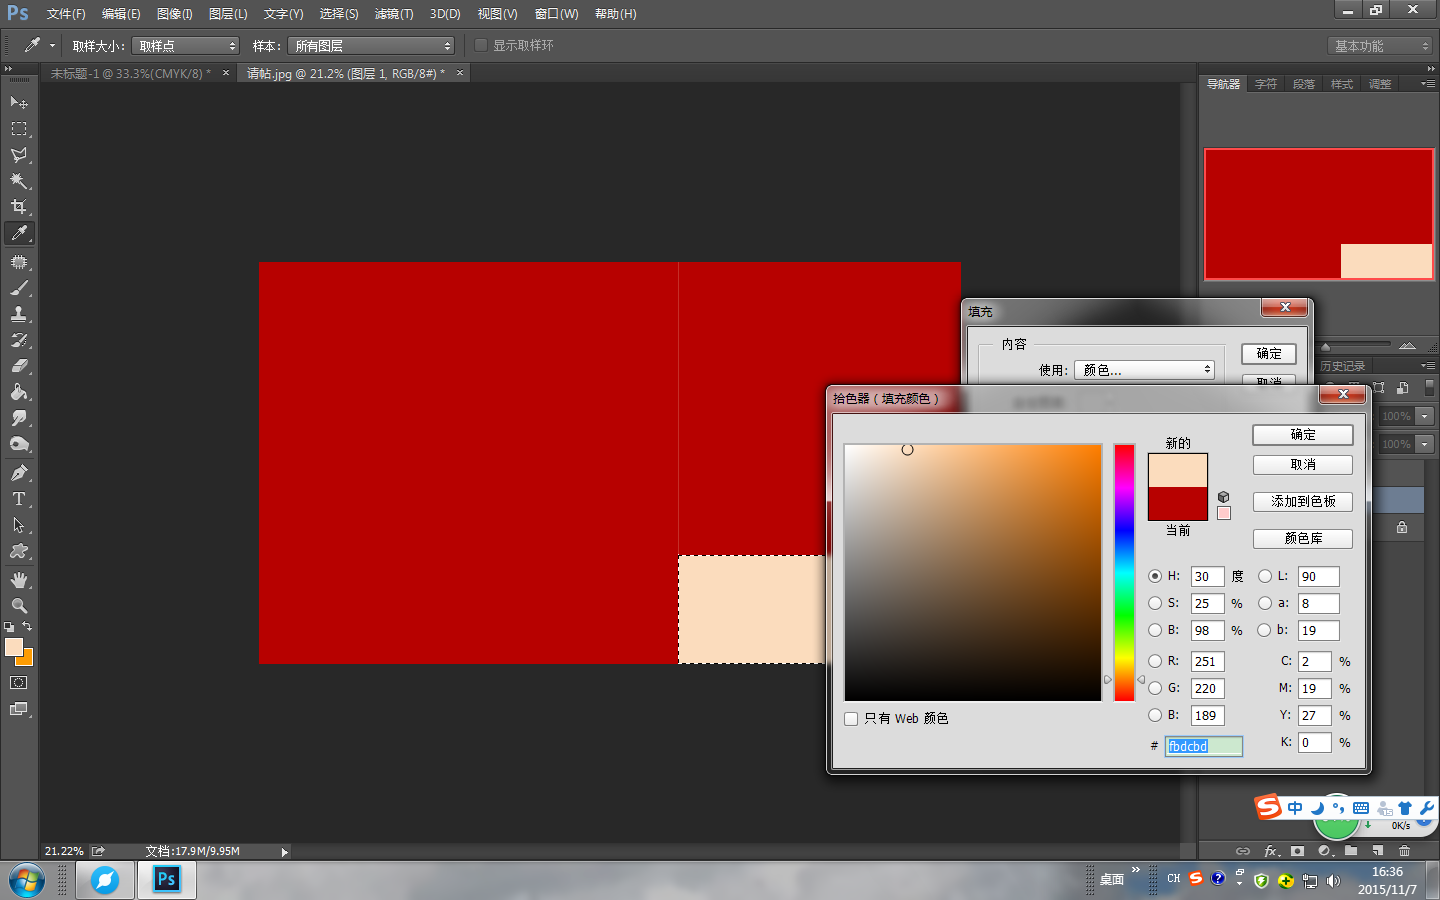The height and width of the screenshot is (900, 1440).
Task: Select the Crop tool
Action: click(x=19, y=207)
